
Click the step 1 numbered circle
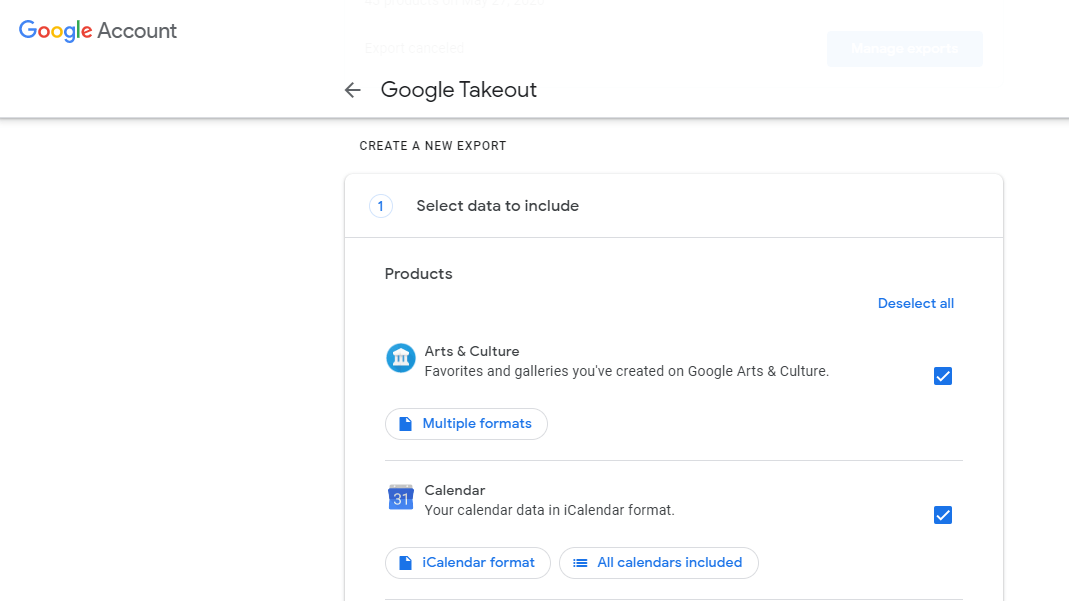click(x=381, y=206)
